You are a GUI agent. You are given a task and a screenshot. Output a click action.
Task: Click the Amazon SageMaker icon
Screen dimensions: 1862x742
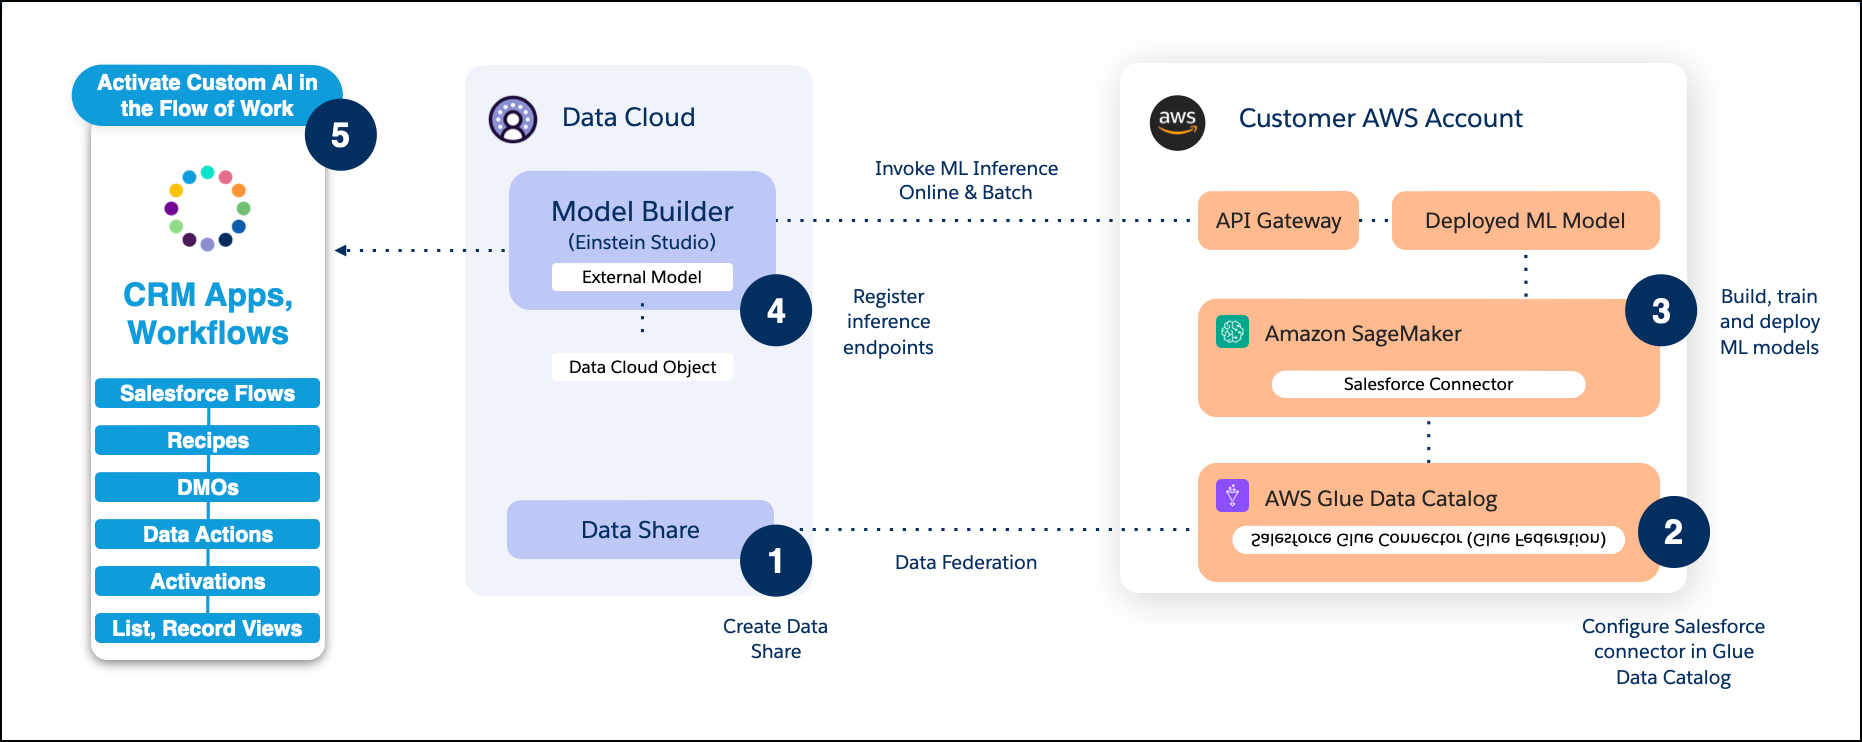point(1232,332)
